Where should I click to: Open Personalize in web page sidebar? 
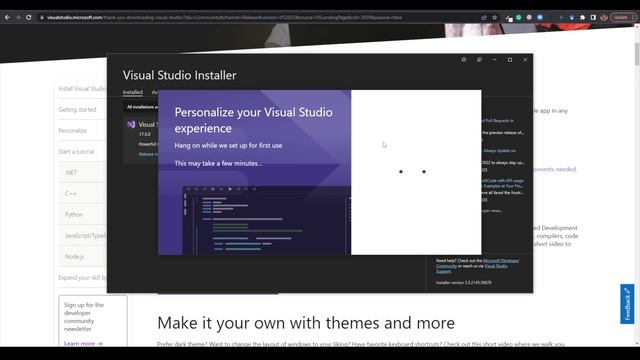[73, 131]
